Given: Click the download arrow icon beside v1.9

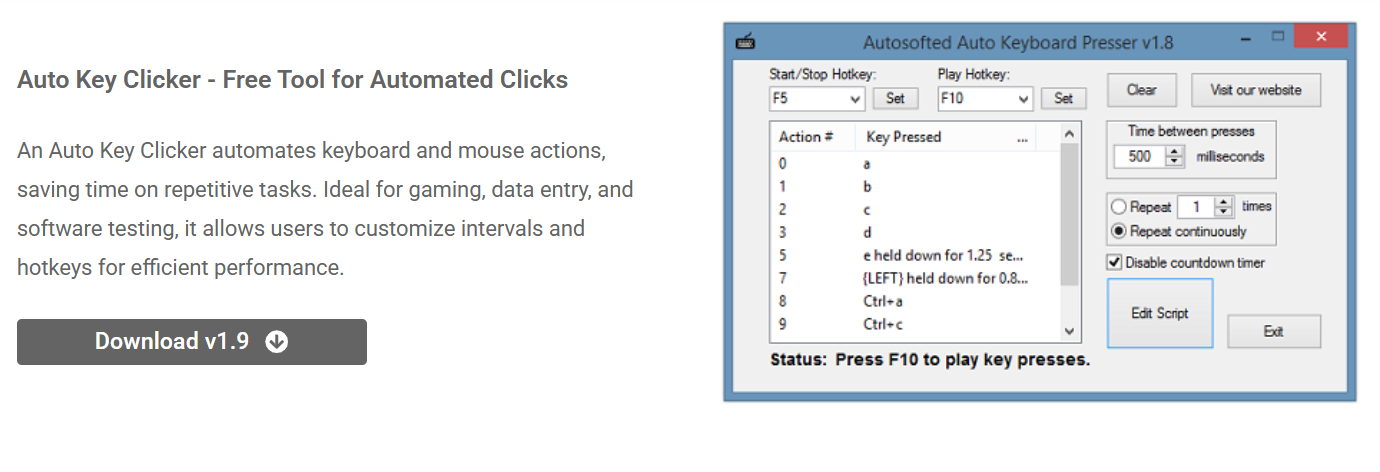Looking at the screenshot, I should tap(277, 342).
